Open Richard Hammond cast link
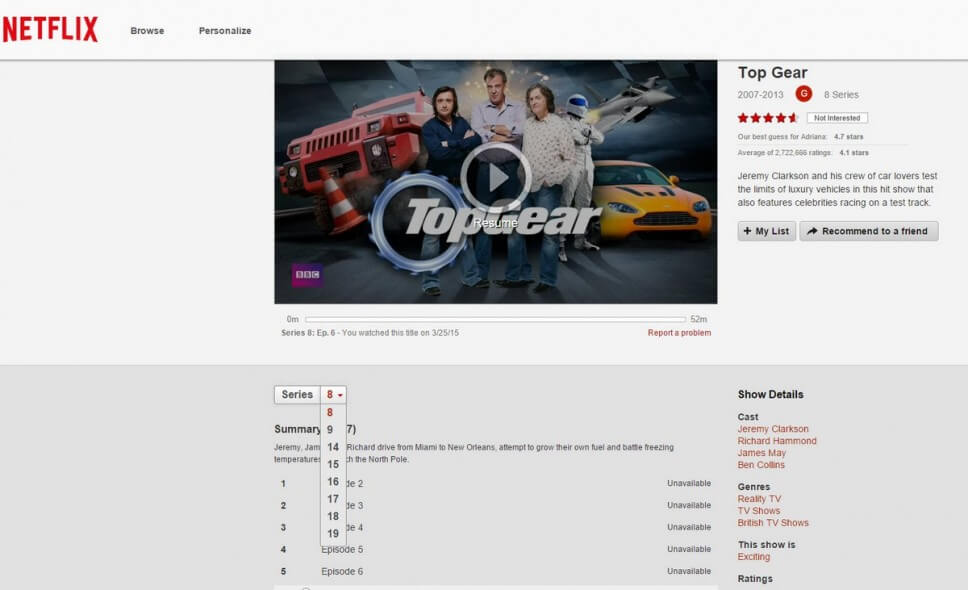Image resolution: width=968 pixels, height=590 pixels. coord(777,441)
